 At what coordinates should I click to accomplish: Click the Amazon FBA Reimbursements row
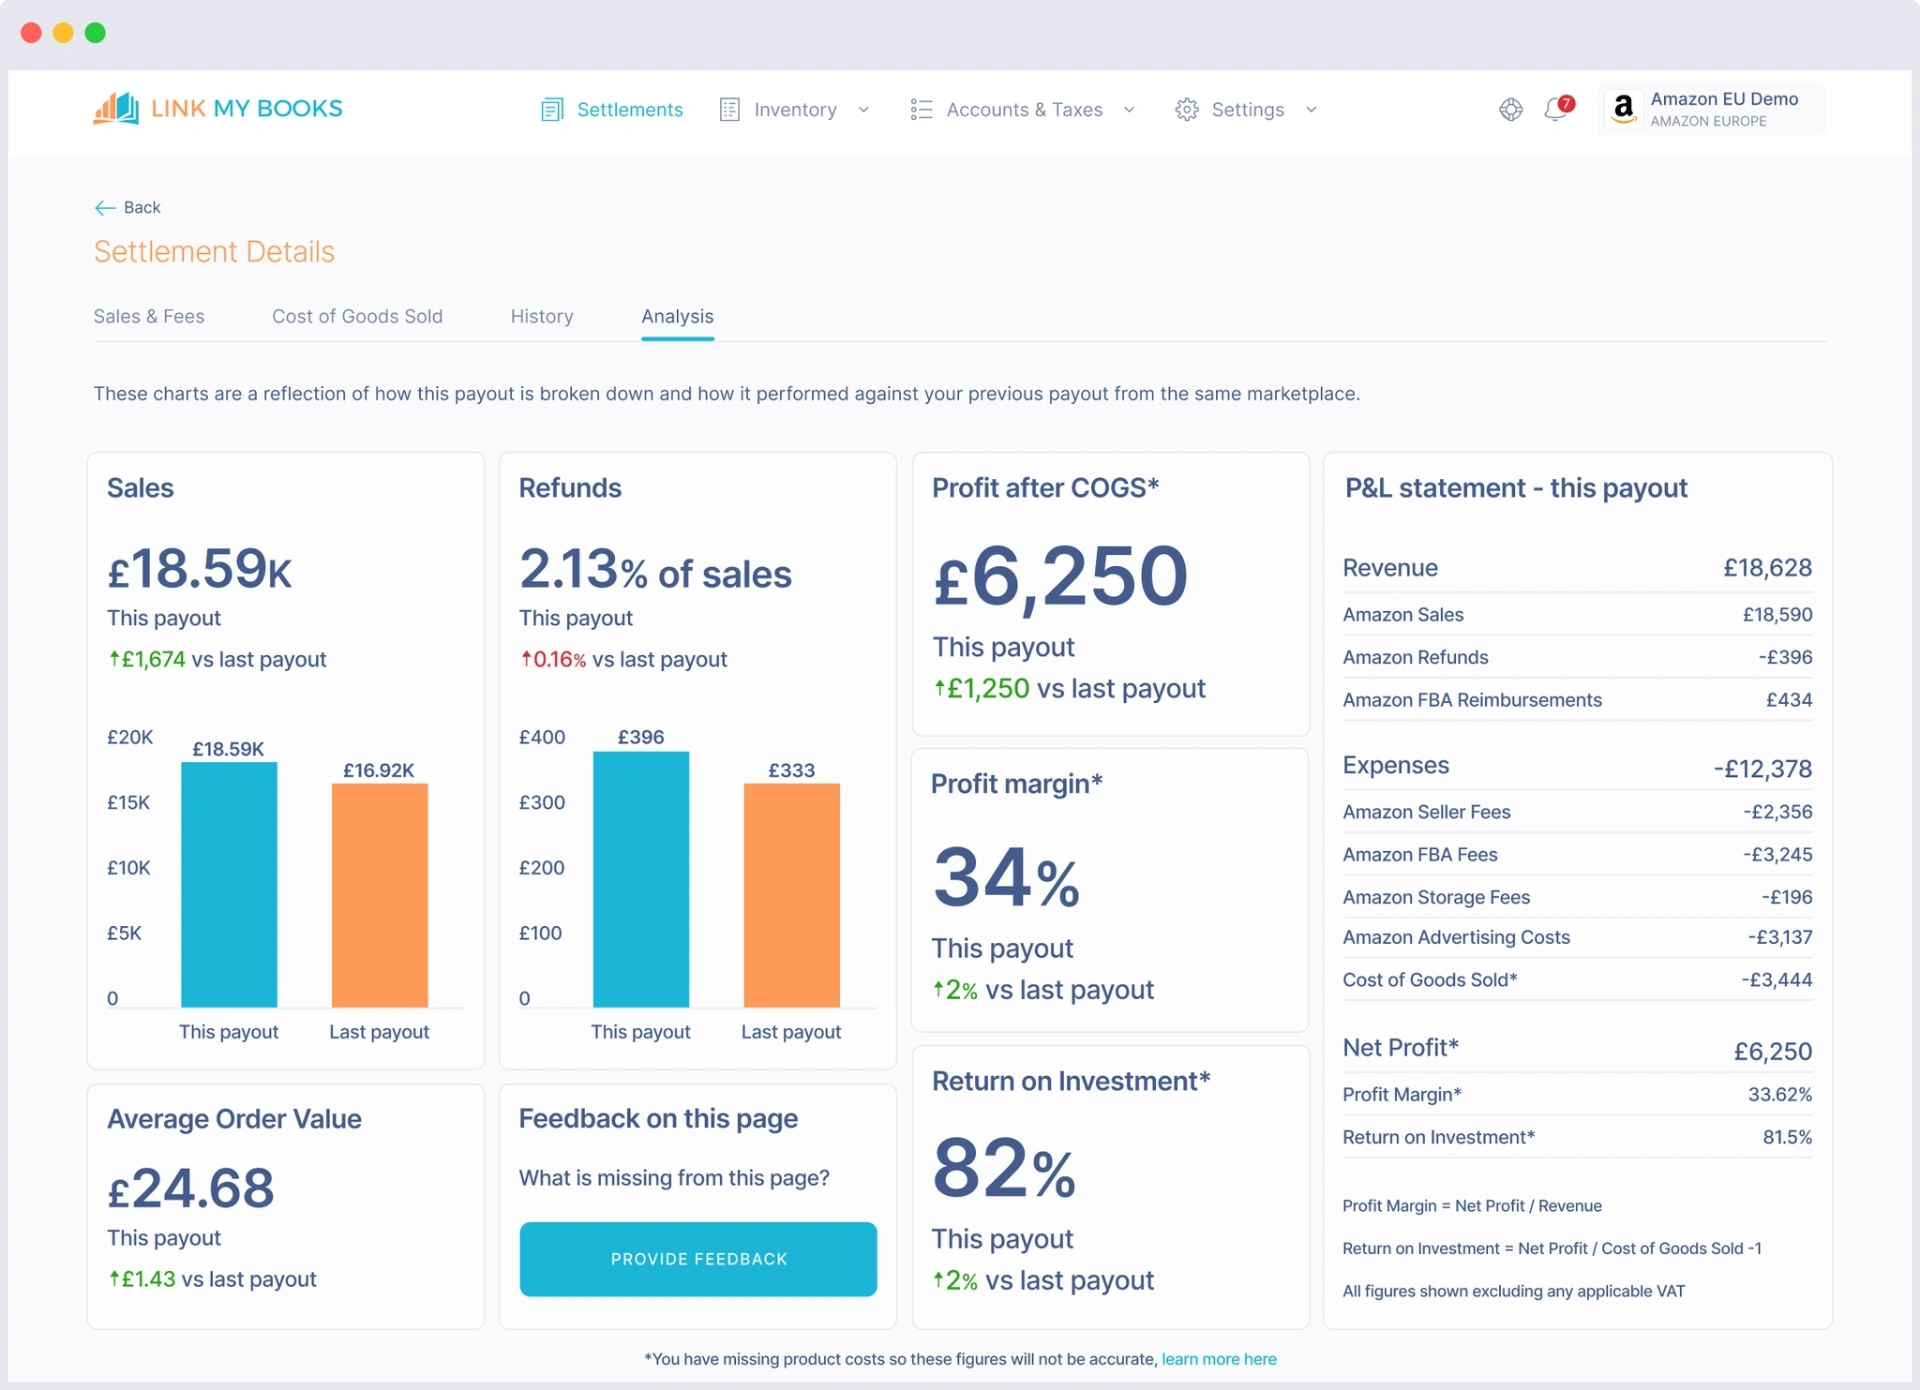tap(1577, 700)
